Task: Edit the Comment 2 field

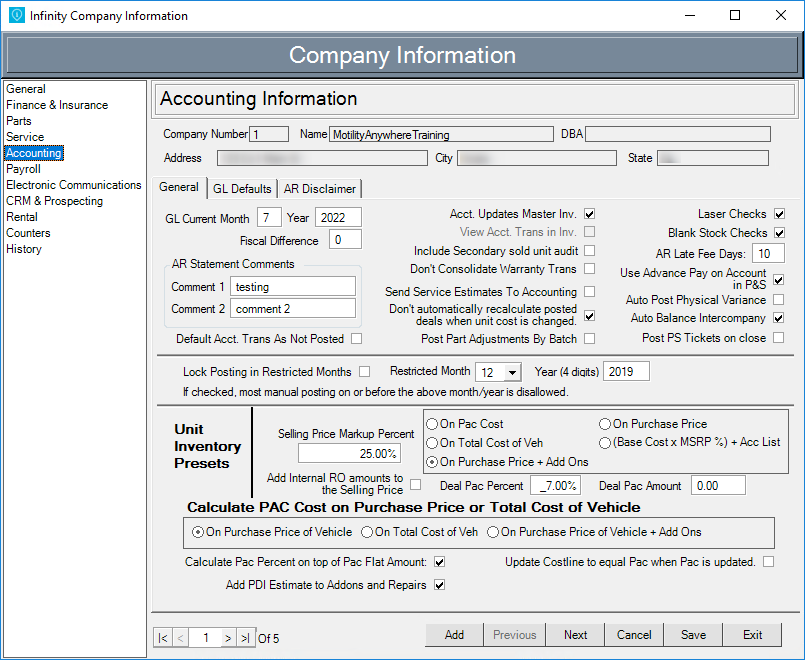Action: [x=293, y=308]
